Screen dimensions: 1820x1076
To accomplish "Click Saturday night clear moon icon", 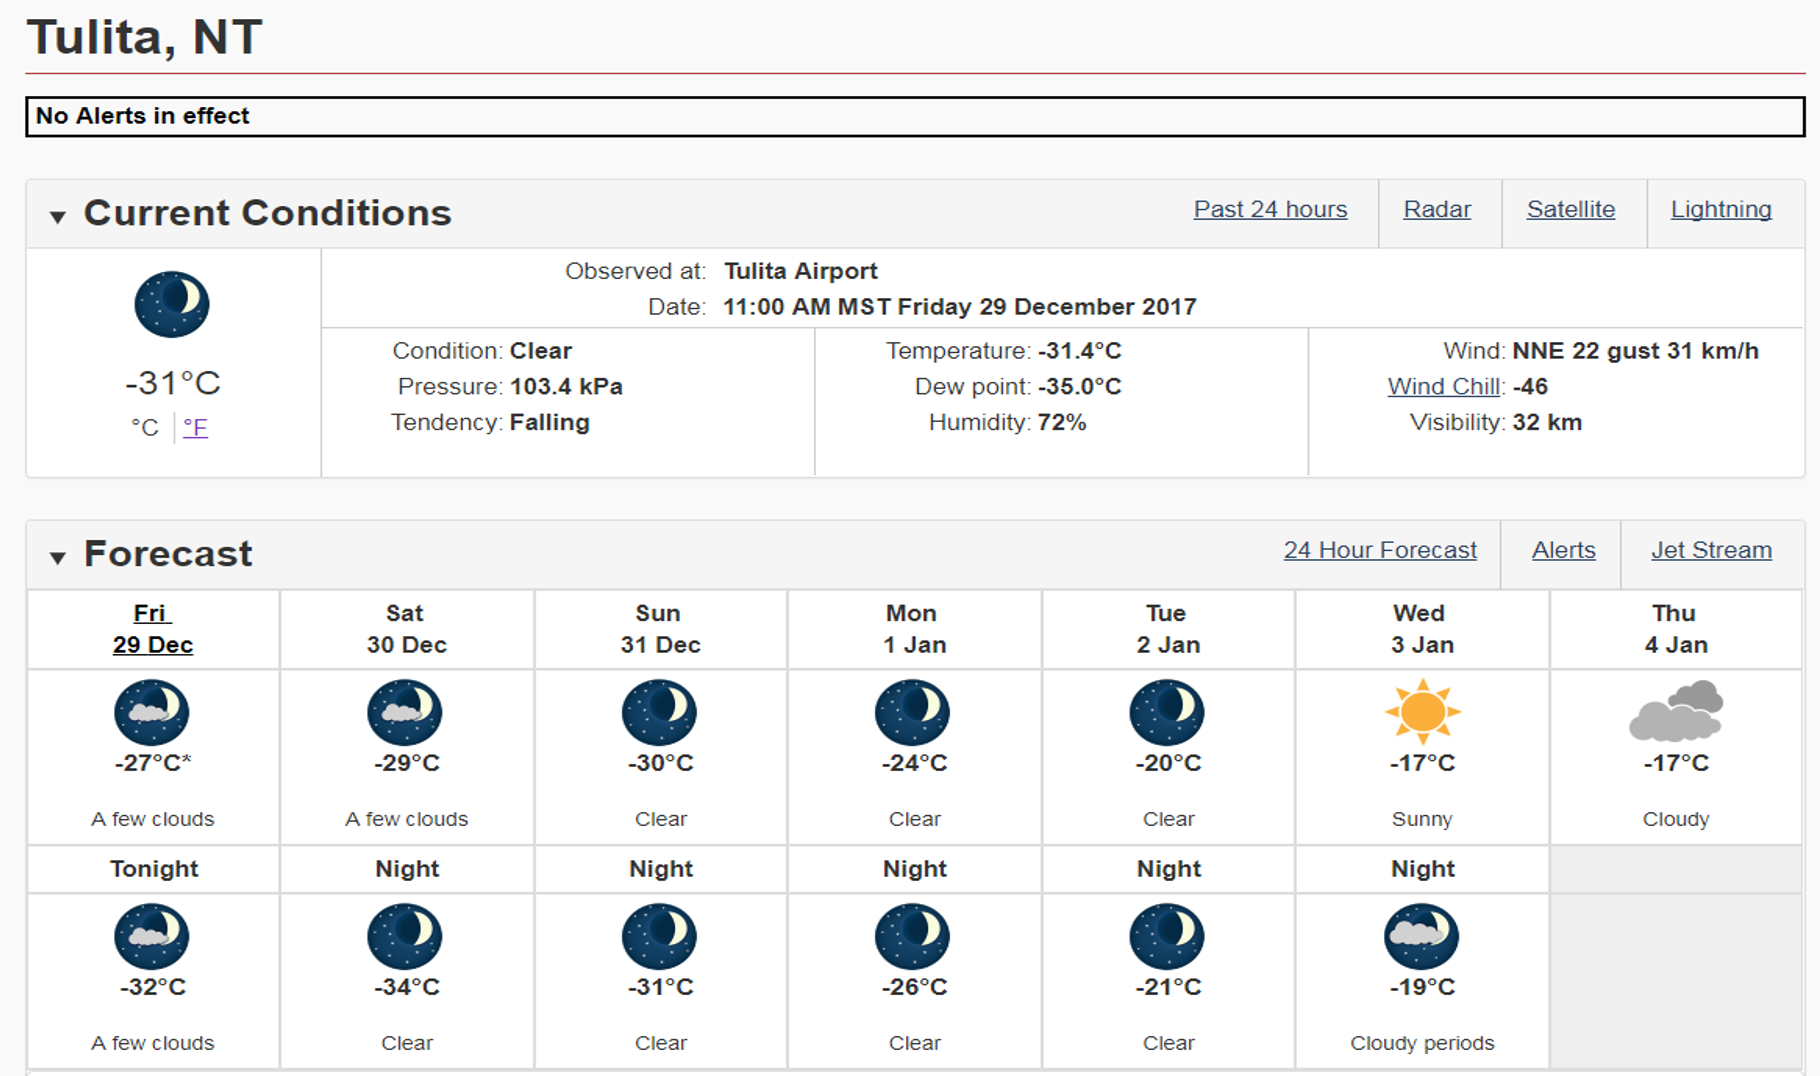I will click(406, 936).
